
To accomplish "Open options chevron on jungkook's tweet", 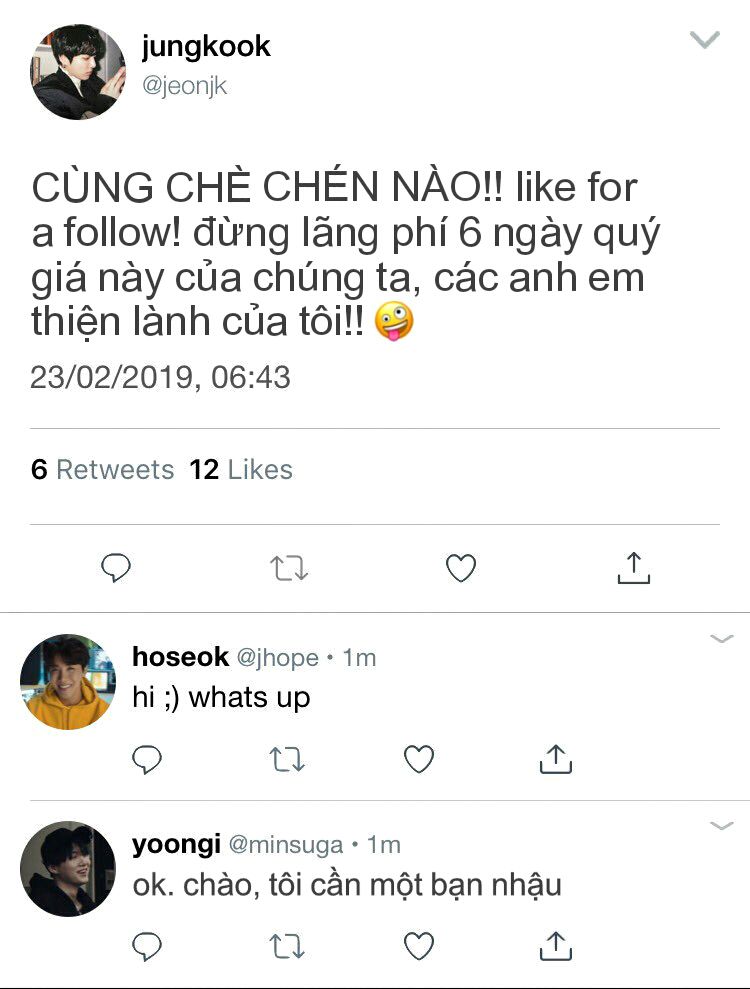I will [x=705, y=40].
